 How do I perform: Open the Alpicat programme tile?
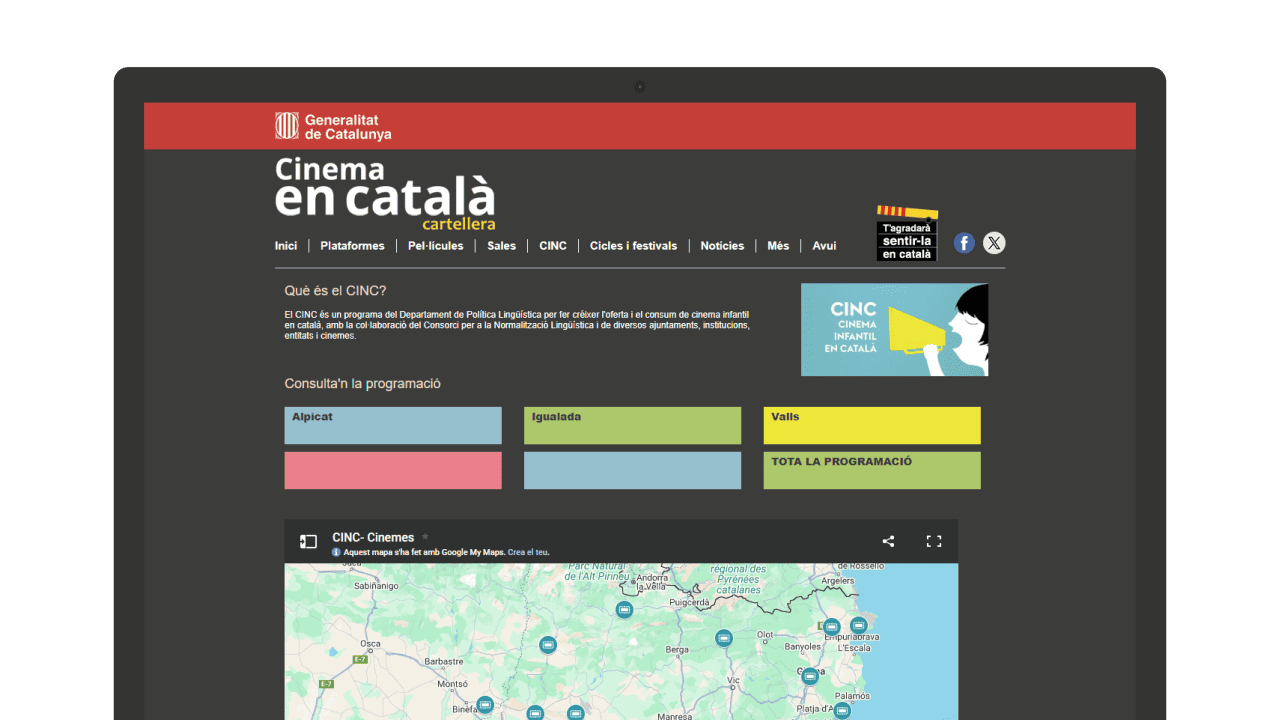(393, 425)
